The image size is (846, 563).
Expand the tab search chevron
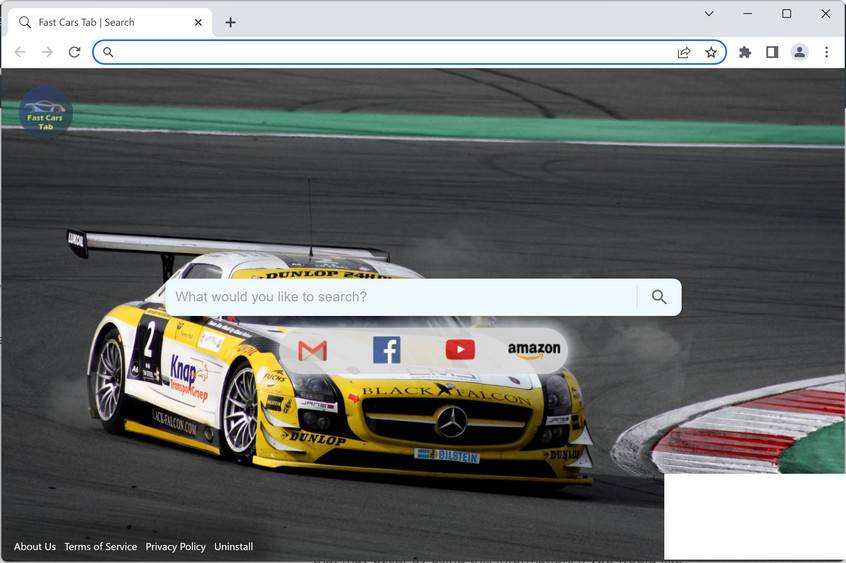(709, 13)
